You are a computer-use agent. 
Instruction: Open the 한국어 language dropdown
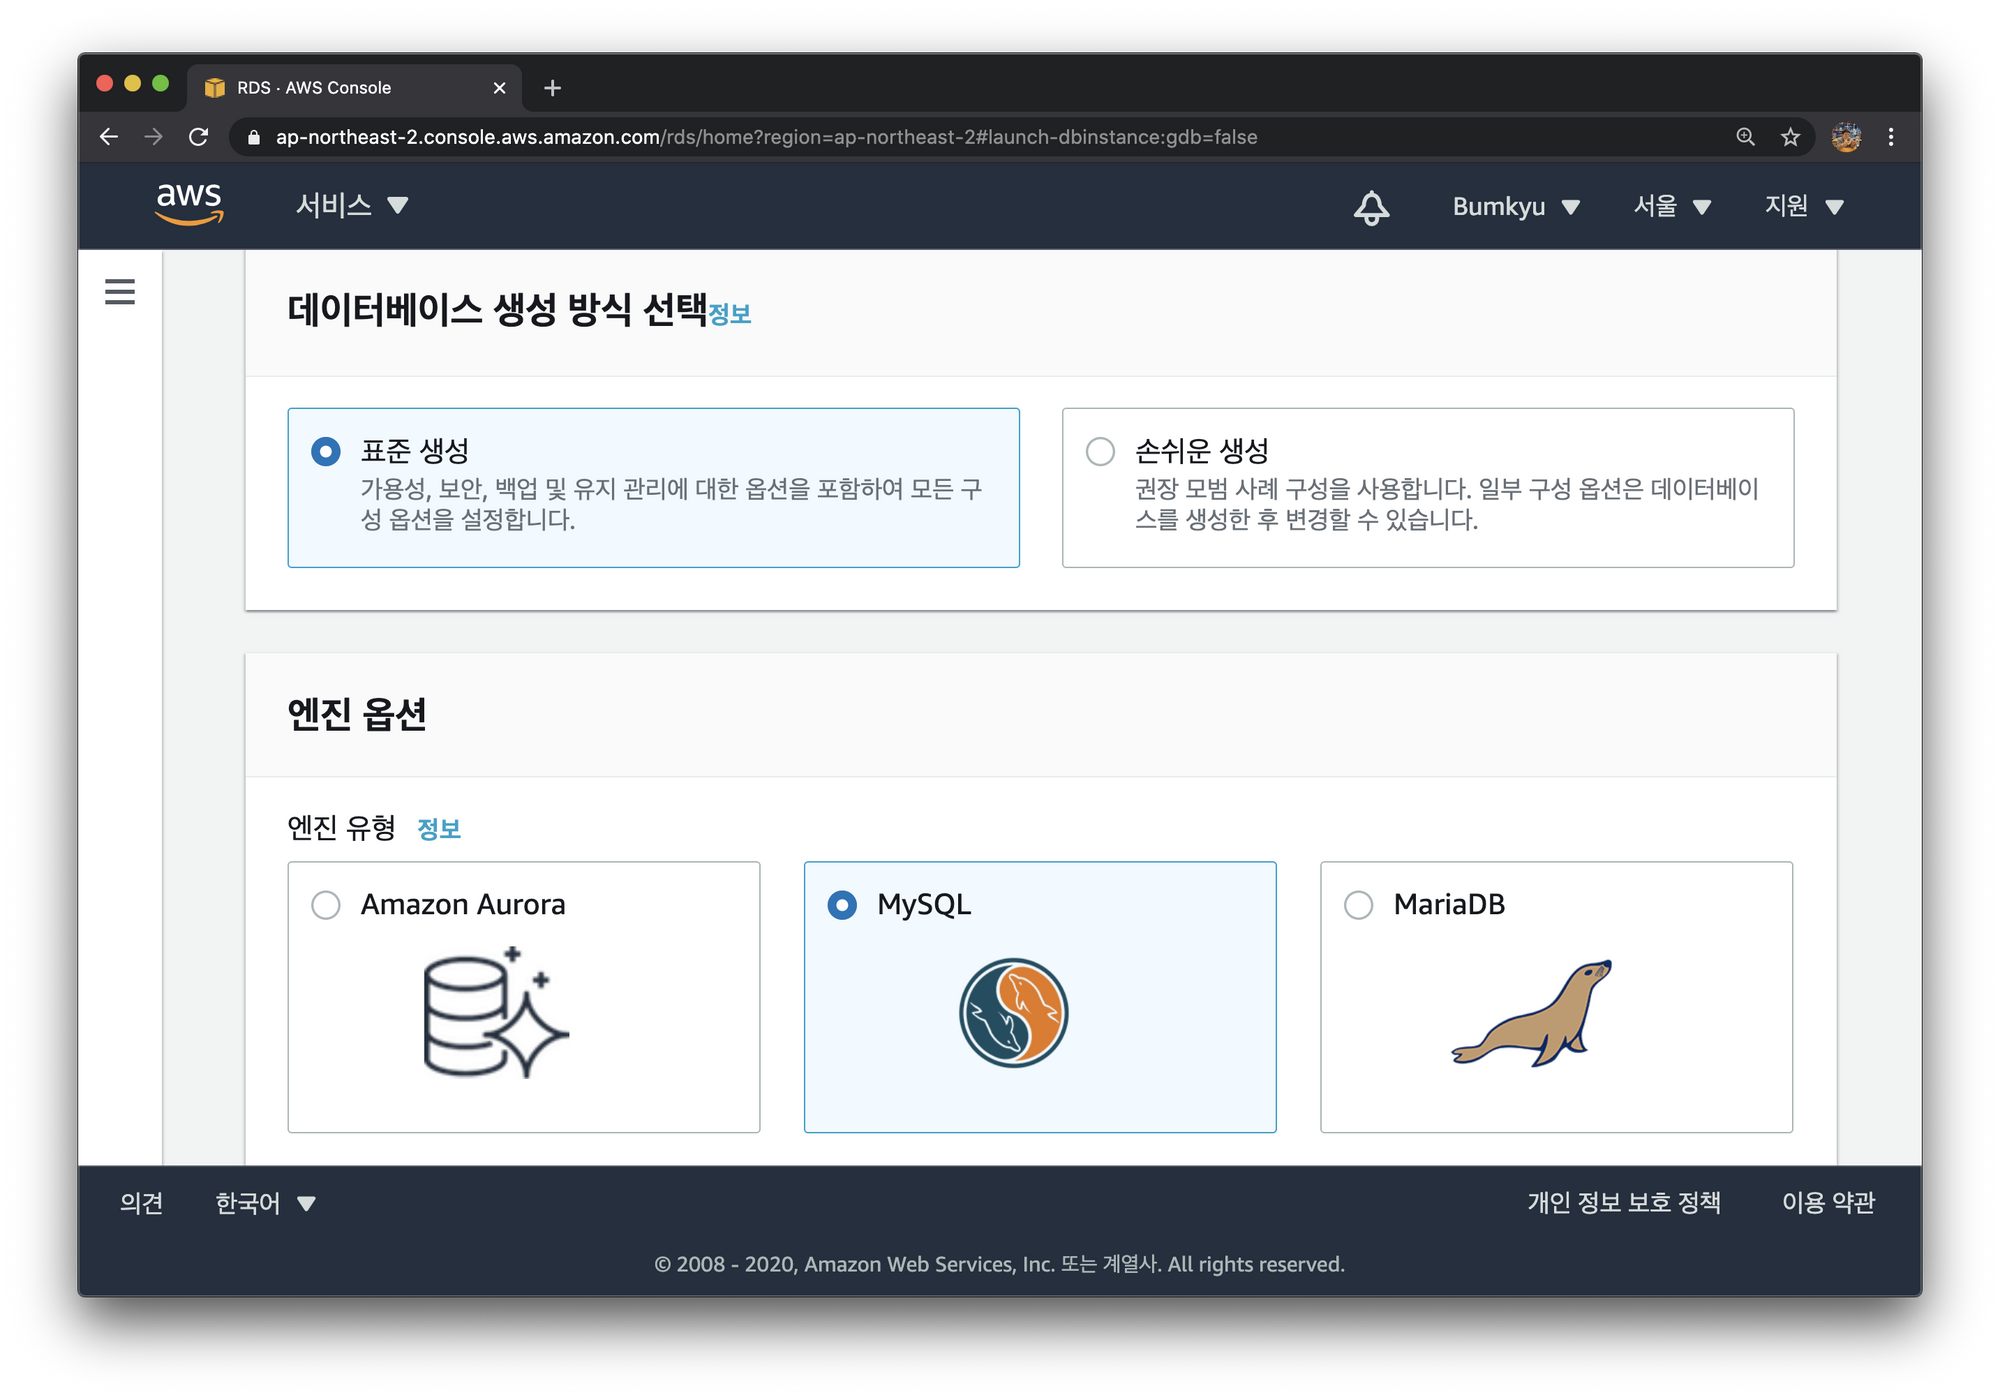coord(266,1203)
